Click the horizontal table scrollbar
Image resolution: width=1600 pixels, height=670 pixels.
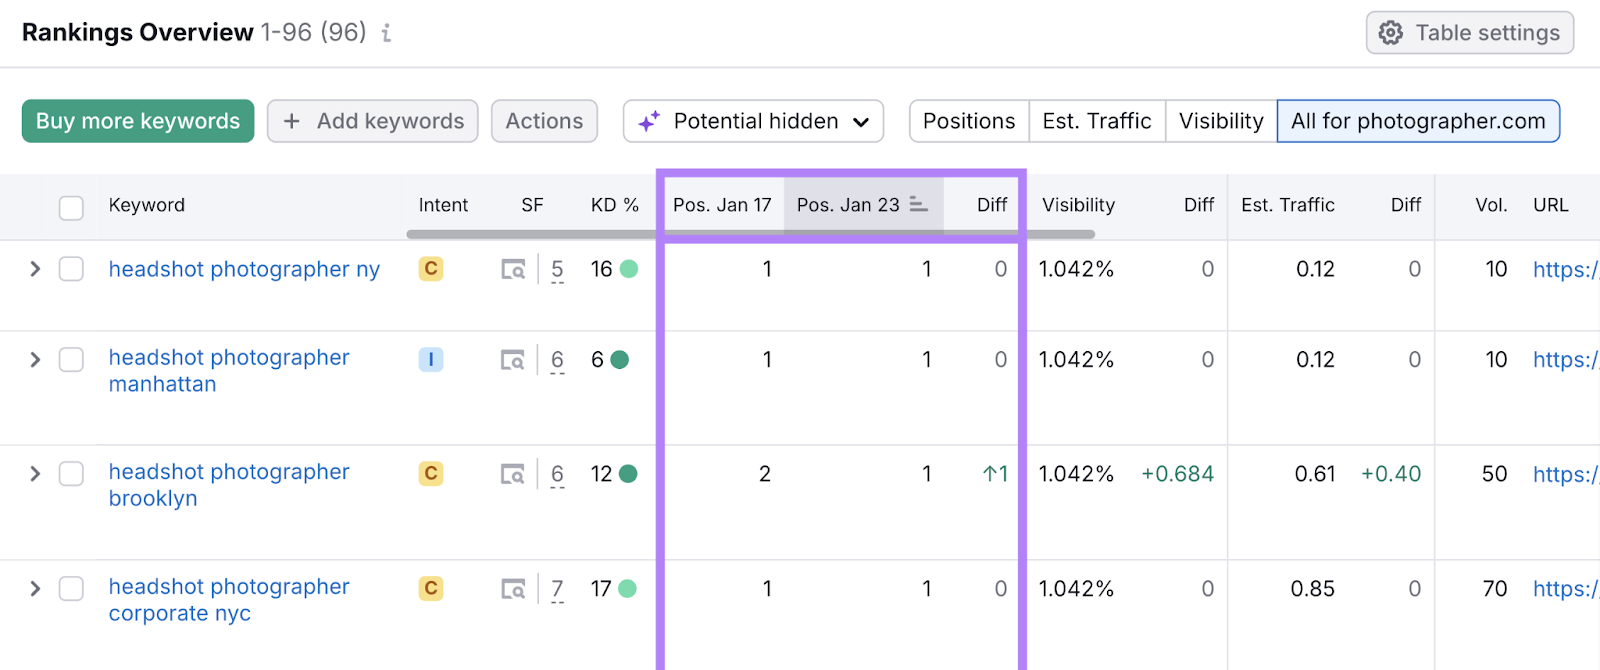[750, 235]
